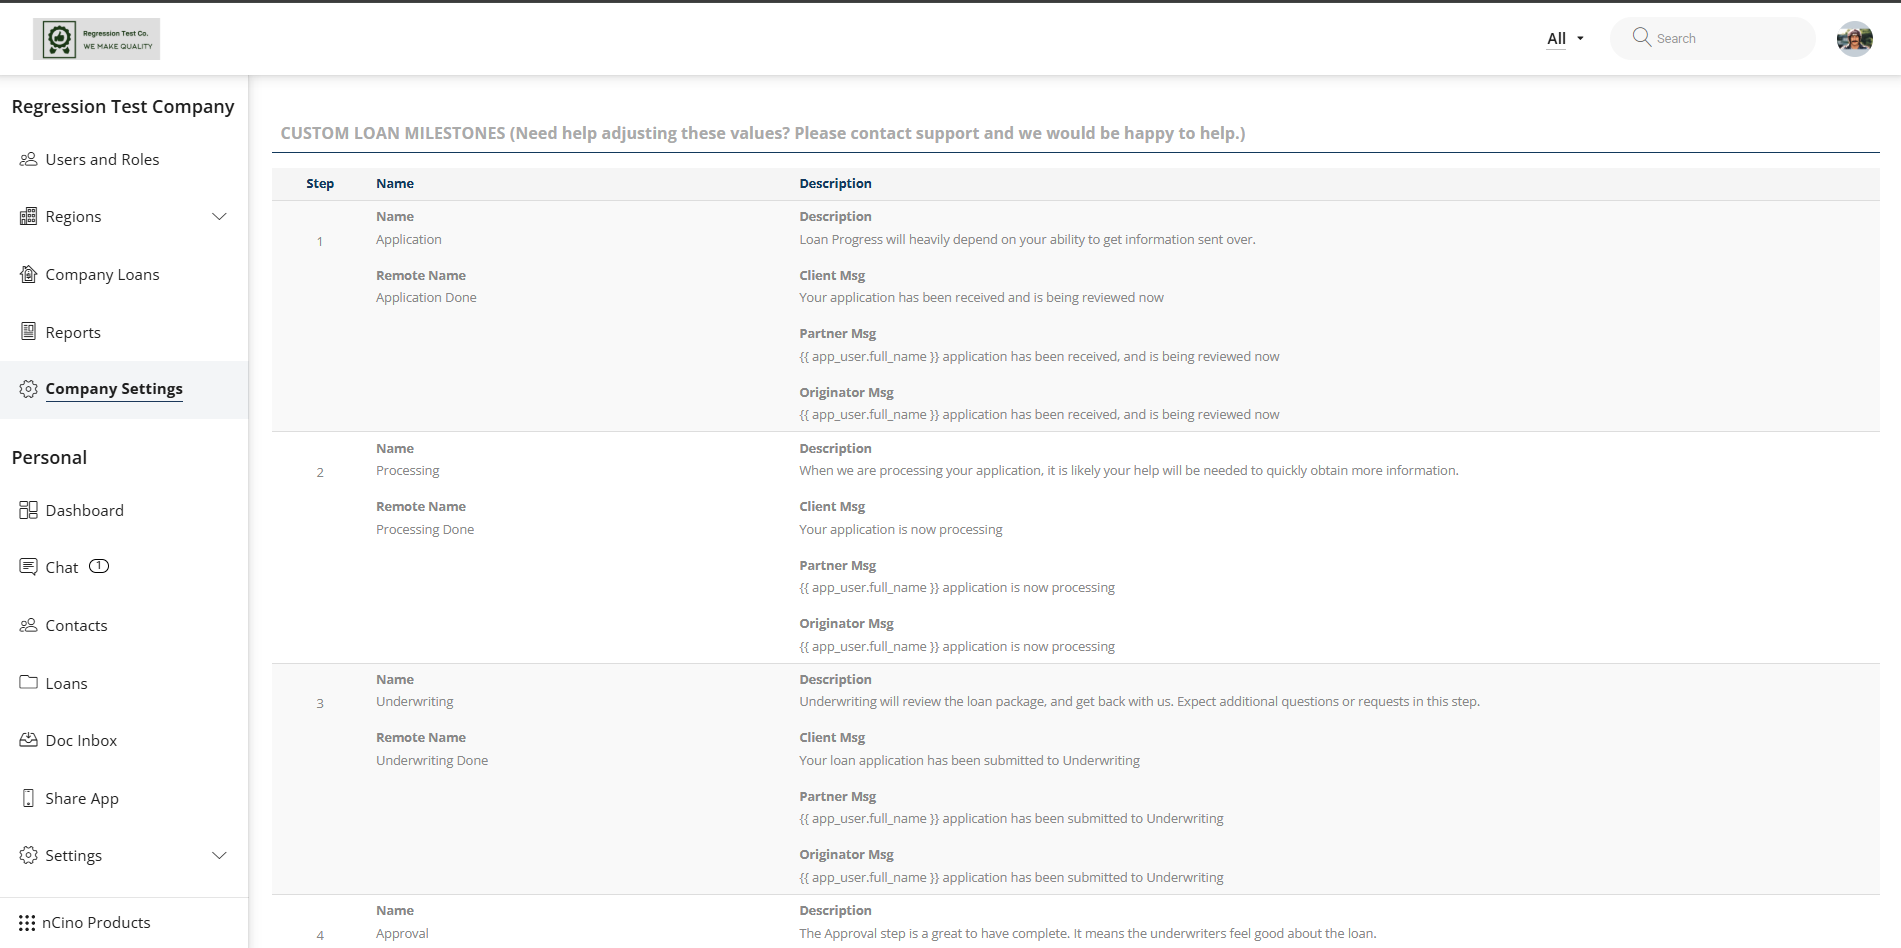1901x948 pixels.
Task: Click the Reports document icon
Action: pos(28,332)
